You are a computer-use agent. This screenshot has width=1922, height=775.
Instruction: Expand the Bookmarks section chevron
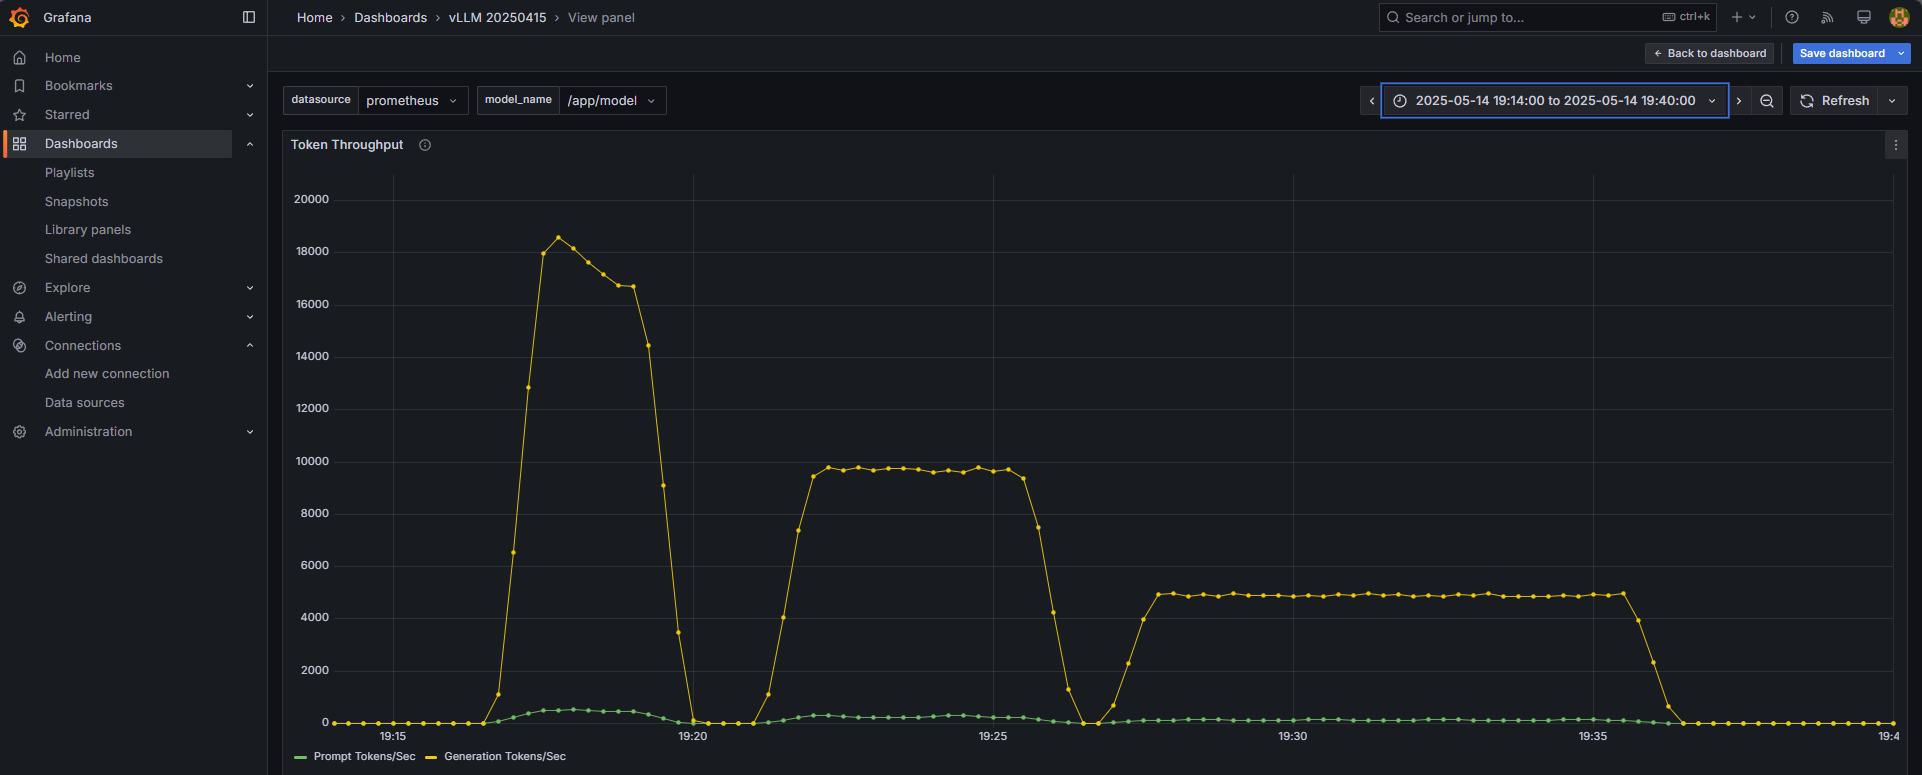pyautogui.click(x=250, y=86)
